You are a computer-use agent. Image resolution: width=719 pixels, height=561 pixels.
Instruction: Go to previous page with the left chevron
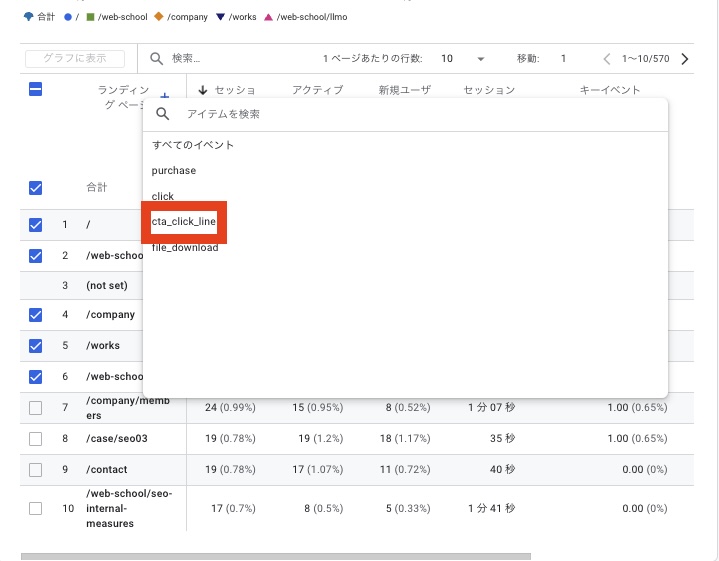pyautogui.click(x=607, y=59)
